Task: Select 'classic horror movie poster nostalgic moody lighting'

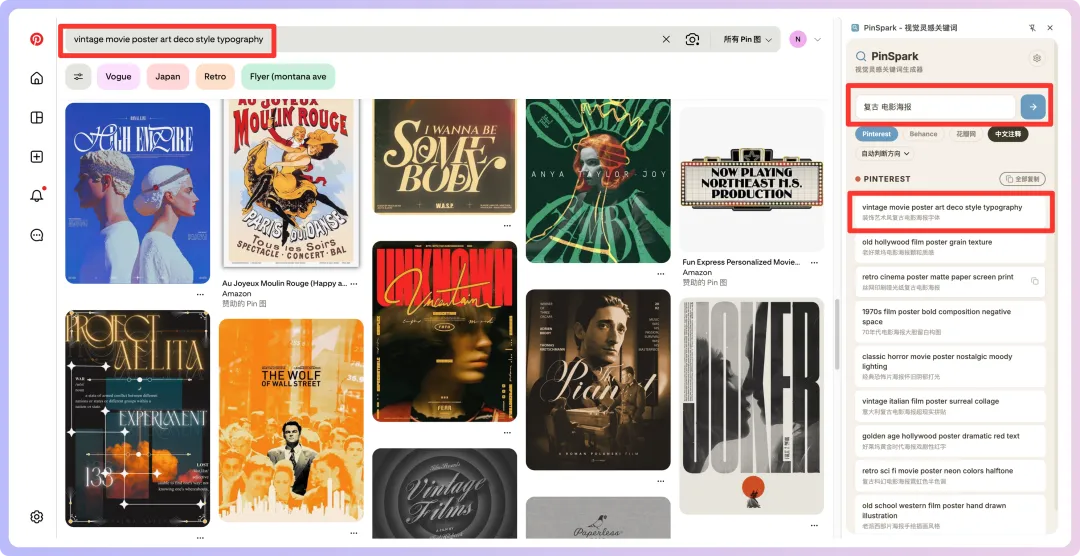Action: click(x=951, y=366)
